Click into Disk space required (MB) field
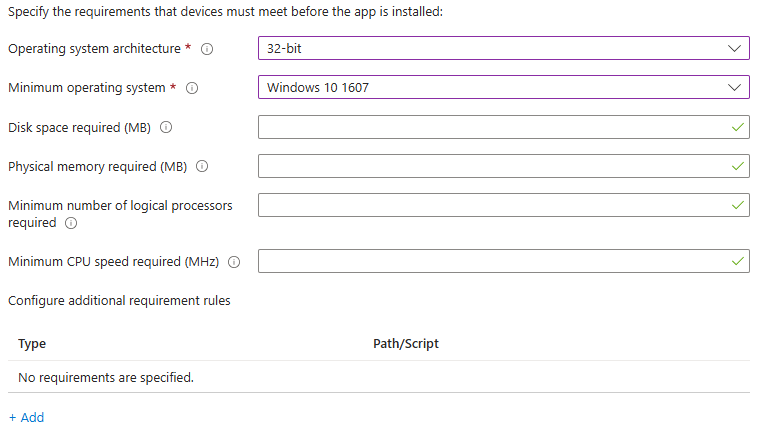784x436 pixels. [x=504, y=127]
